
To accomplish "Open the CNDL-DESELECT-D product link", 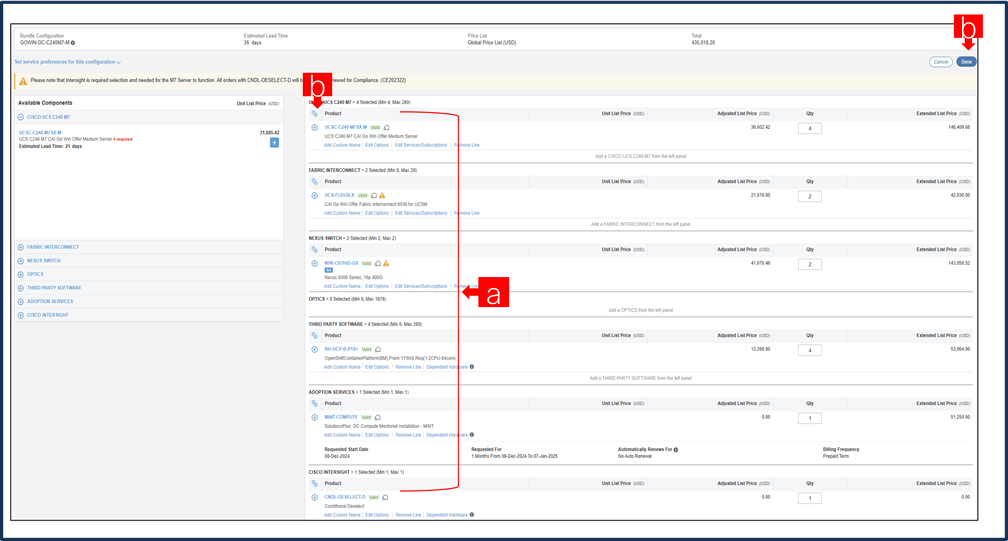I will pos(345,497).
